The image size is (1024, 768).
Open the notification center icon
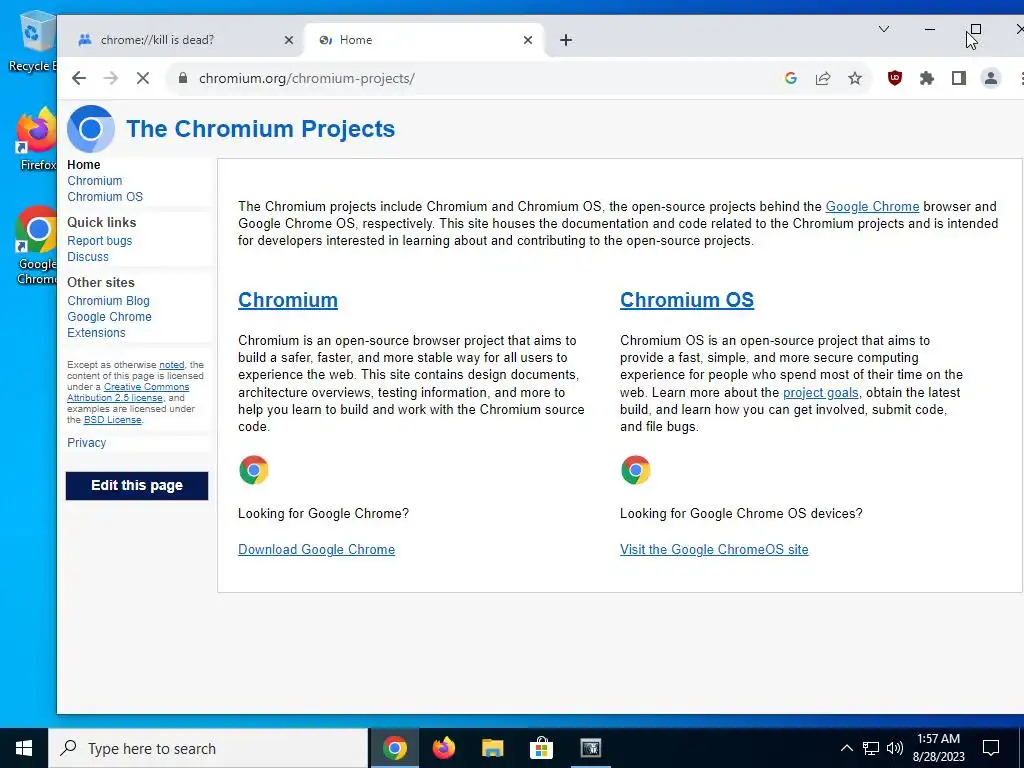[x=991, y=748]
